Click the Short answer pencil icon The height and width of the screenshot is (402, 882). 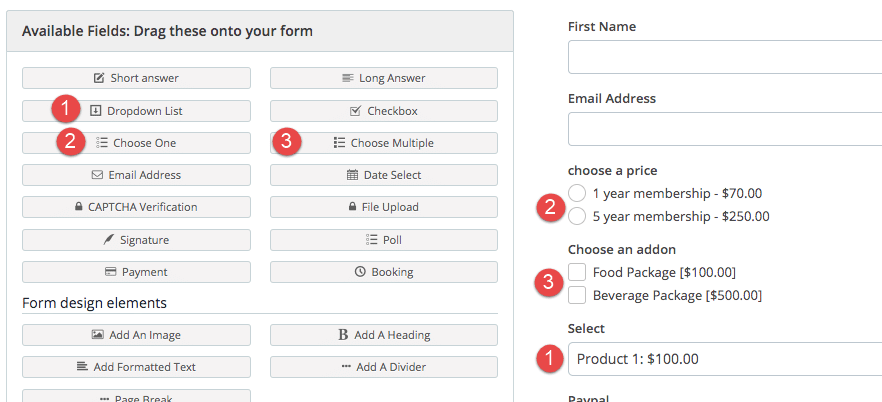click(x=99, y=78)
